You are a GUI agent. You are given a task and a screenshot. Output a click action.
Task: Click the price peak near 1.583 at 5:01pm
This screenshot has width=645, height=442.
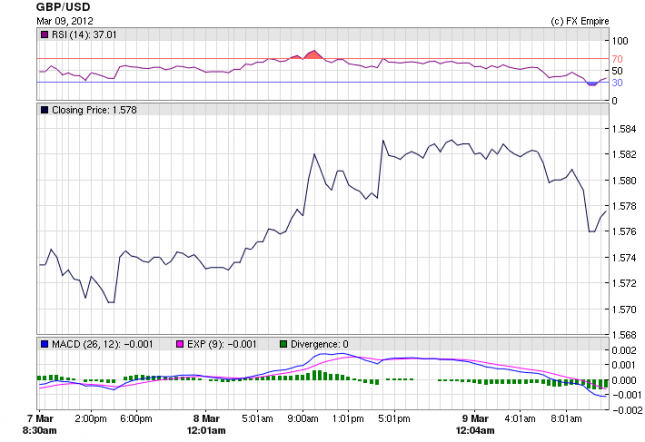click(383, 141)
